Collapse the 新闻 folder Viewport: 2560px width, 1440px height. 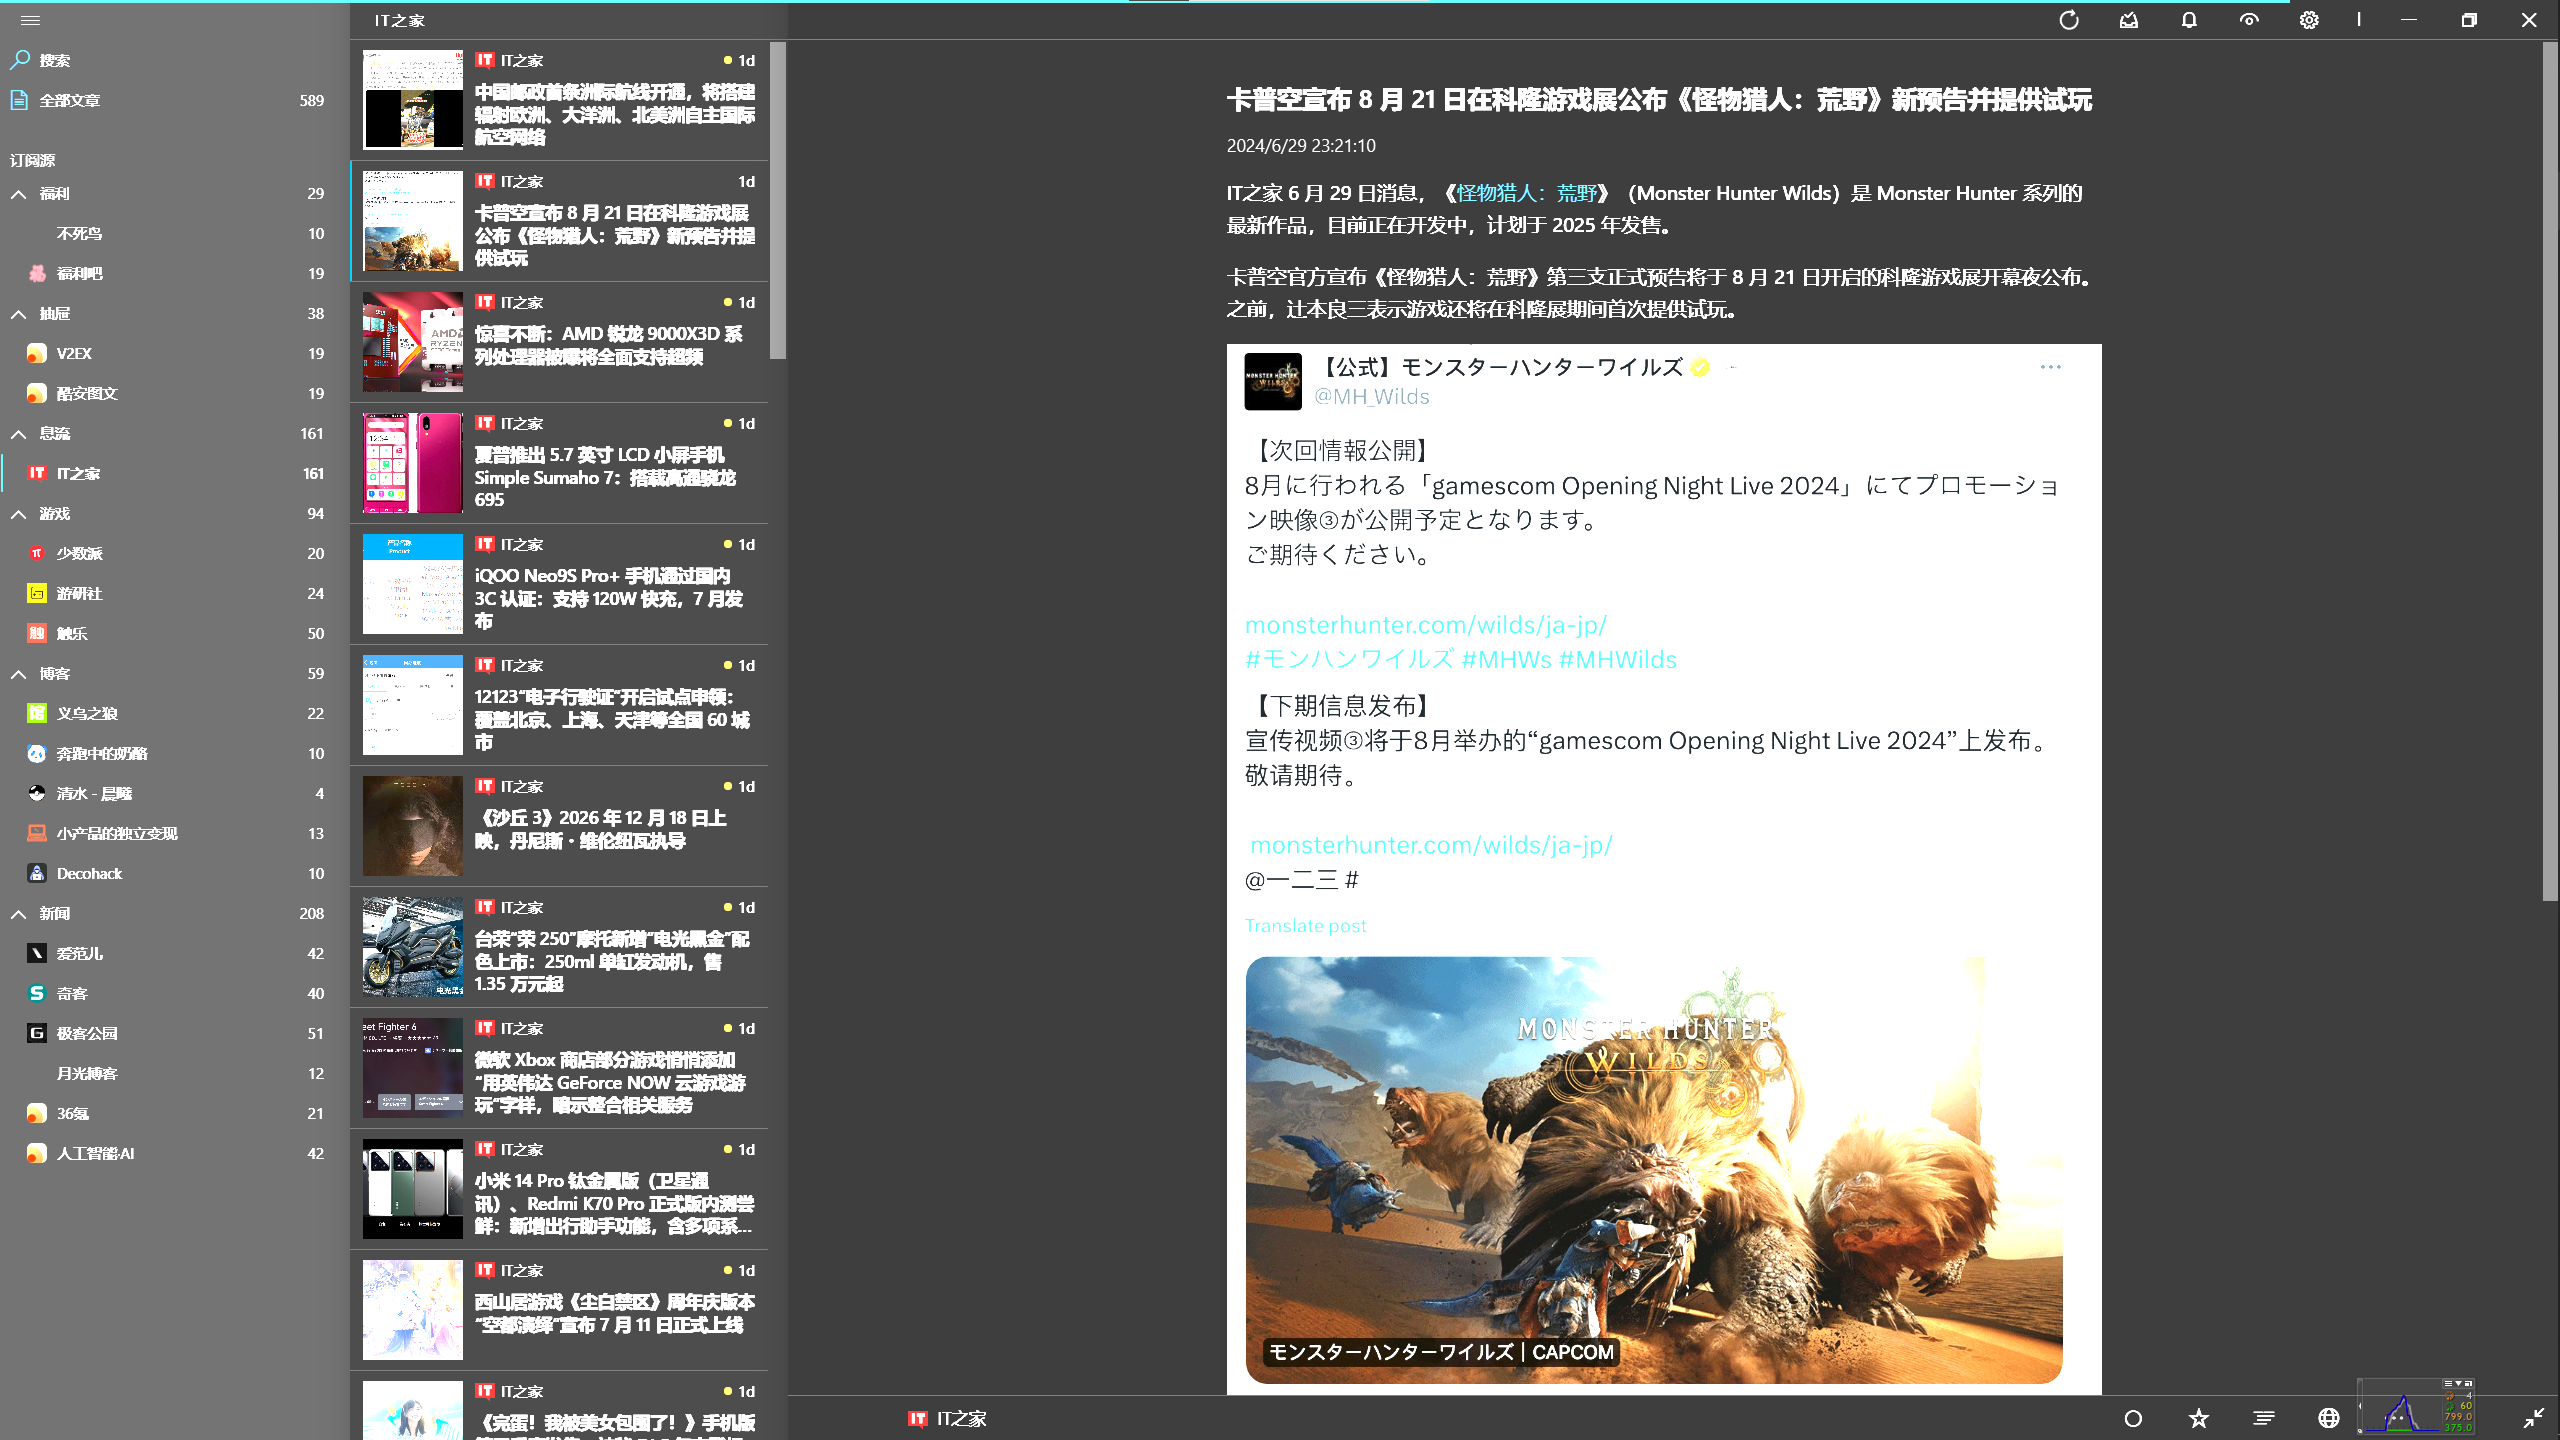[x=18, y=914]
